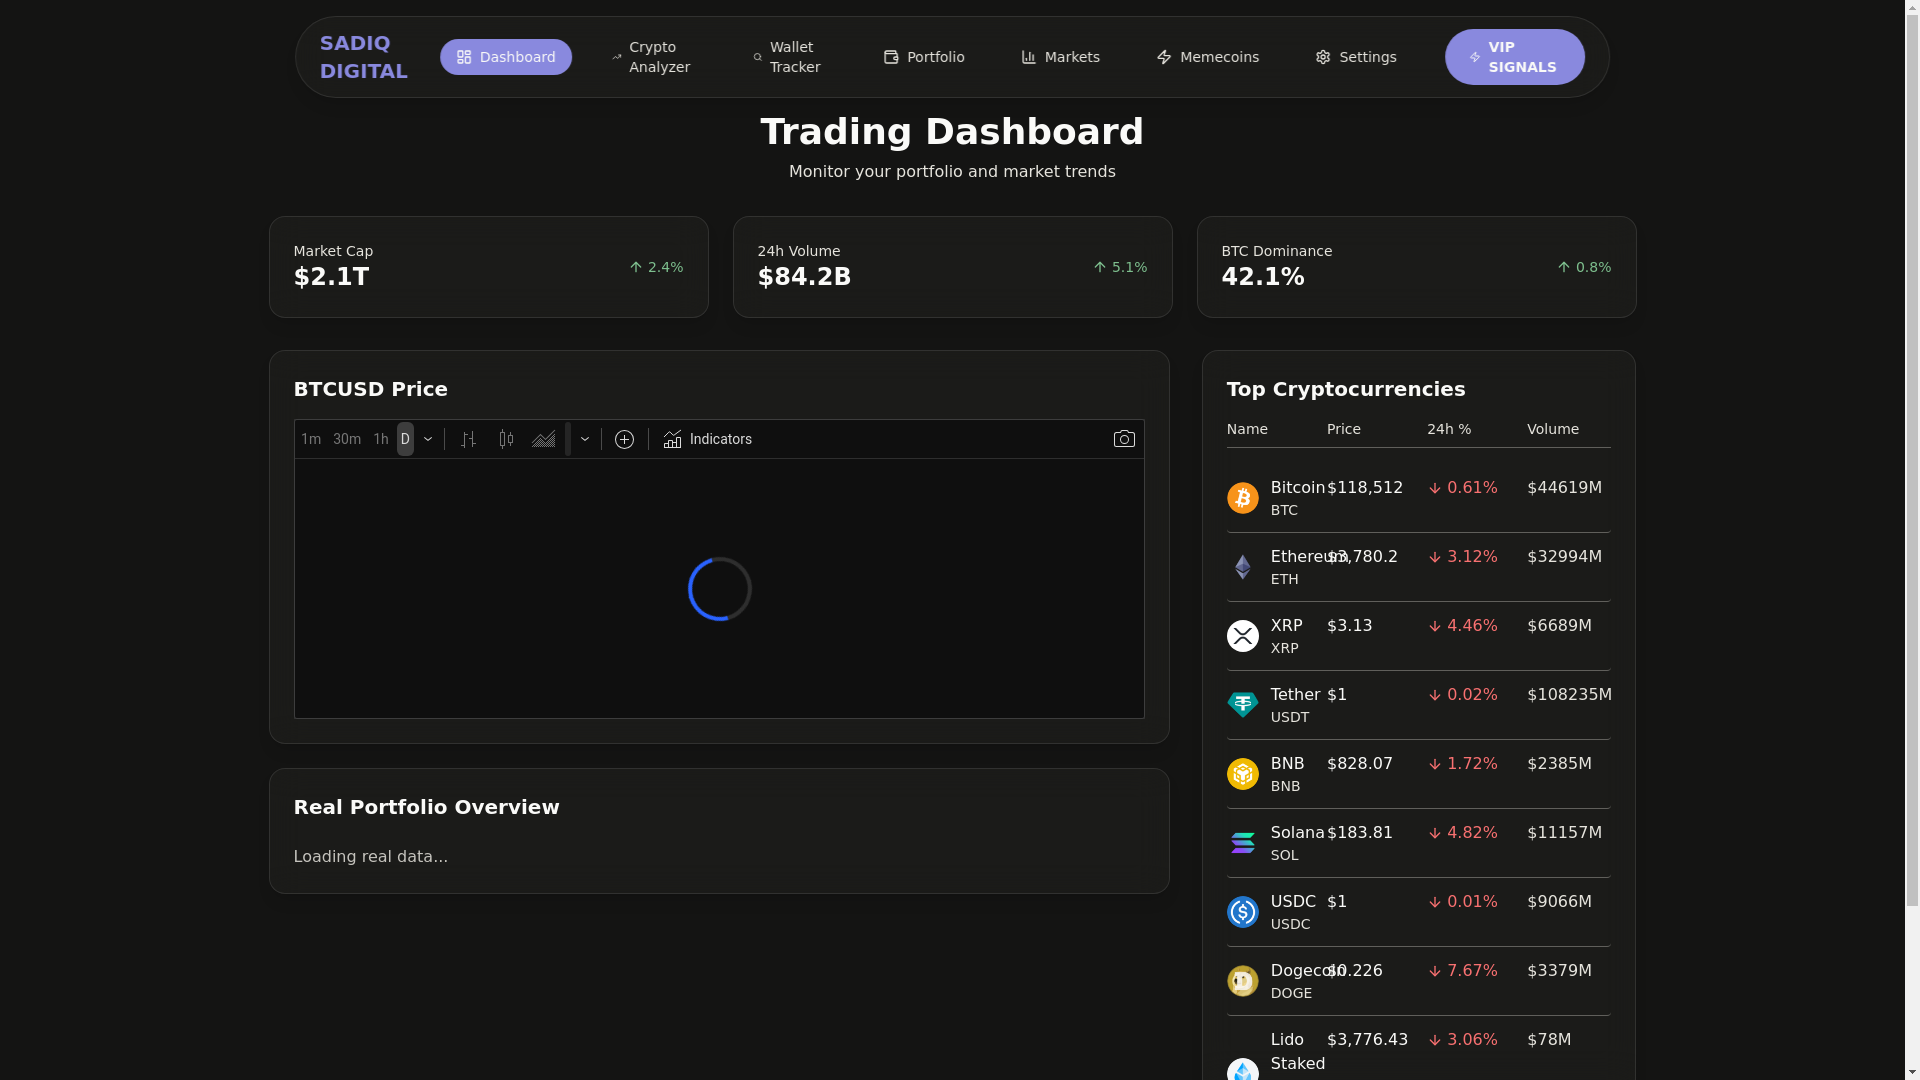Click the Bitcoin volume $44619M

click(1564, 488)
